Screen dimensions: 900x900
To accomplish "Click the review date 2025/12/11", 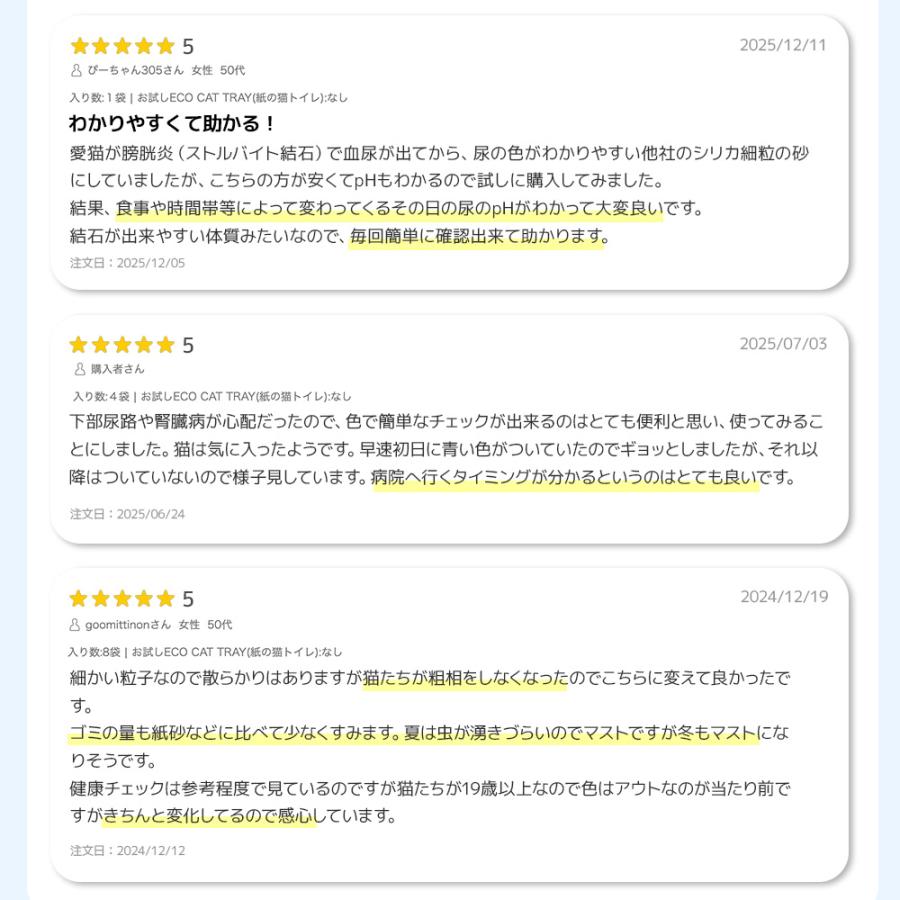I will [783, 45].
